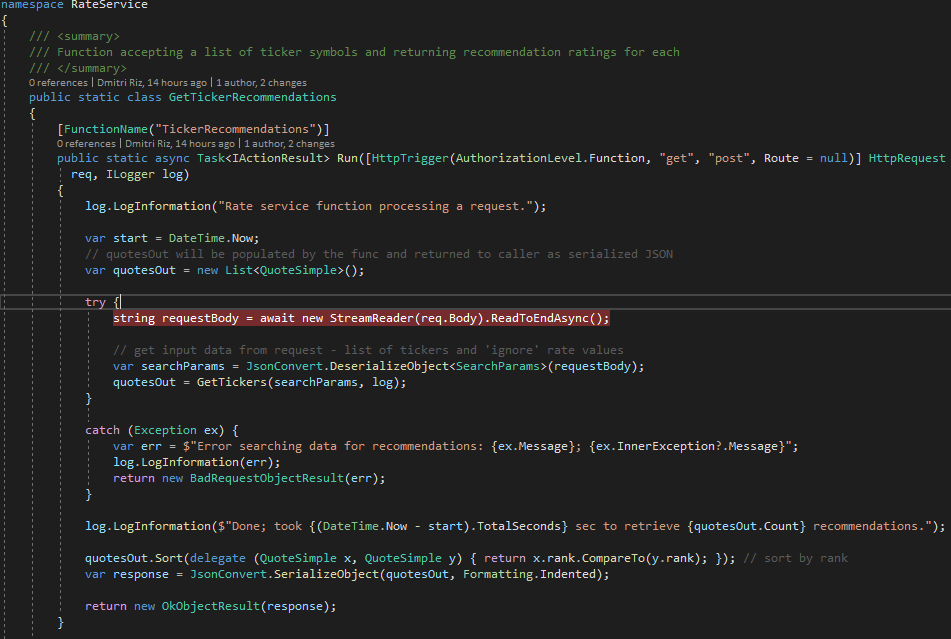The height and width of the screenshot is (639, 951).
Task: Click the BadRequestObjectResult type
Action: 267,478
